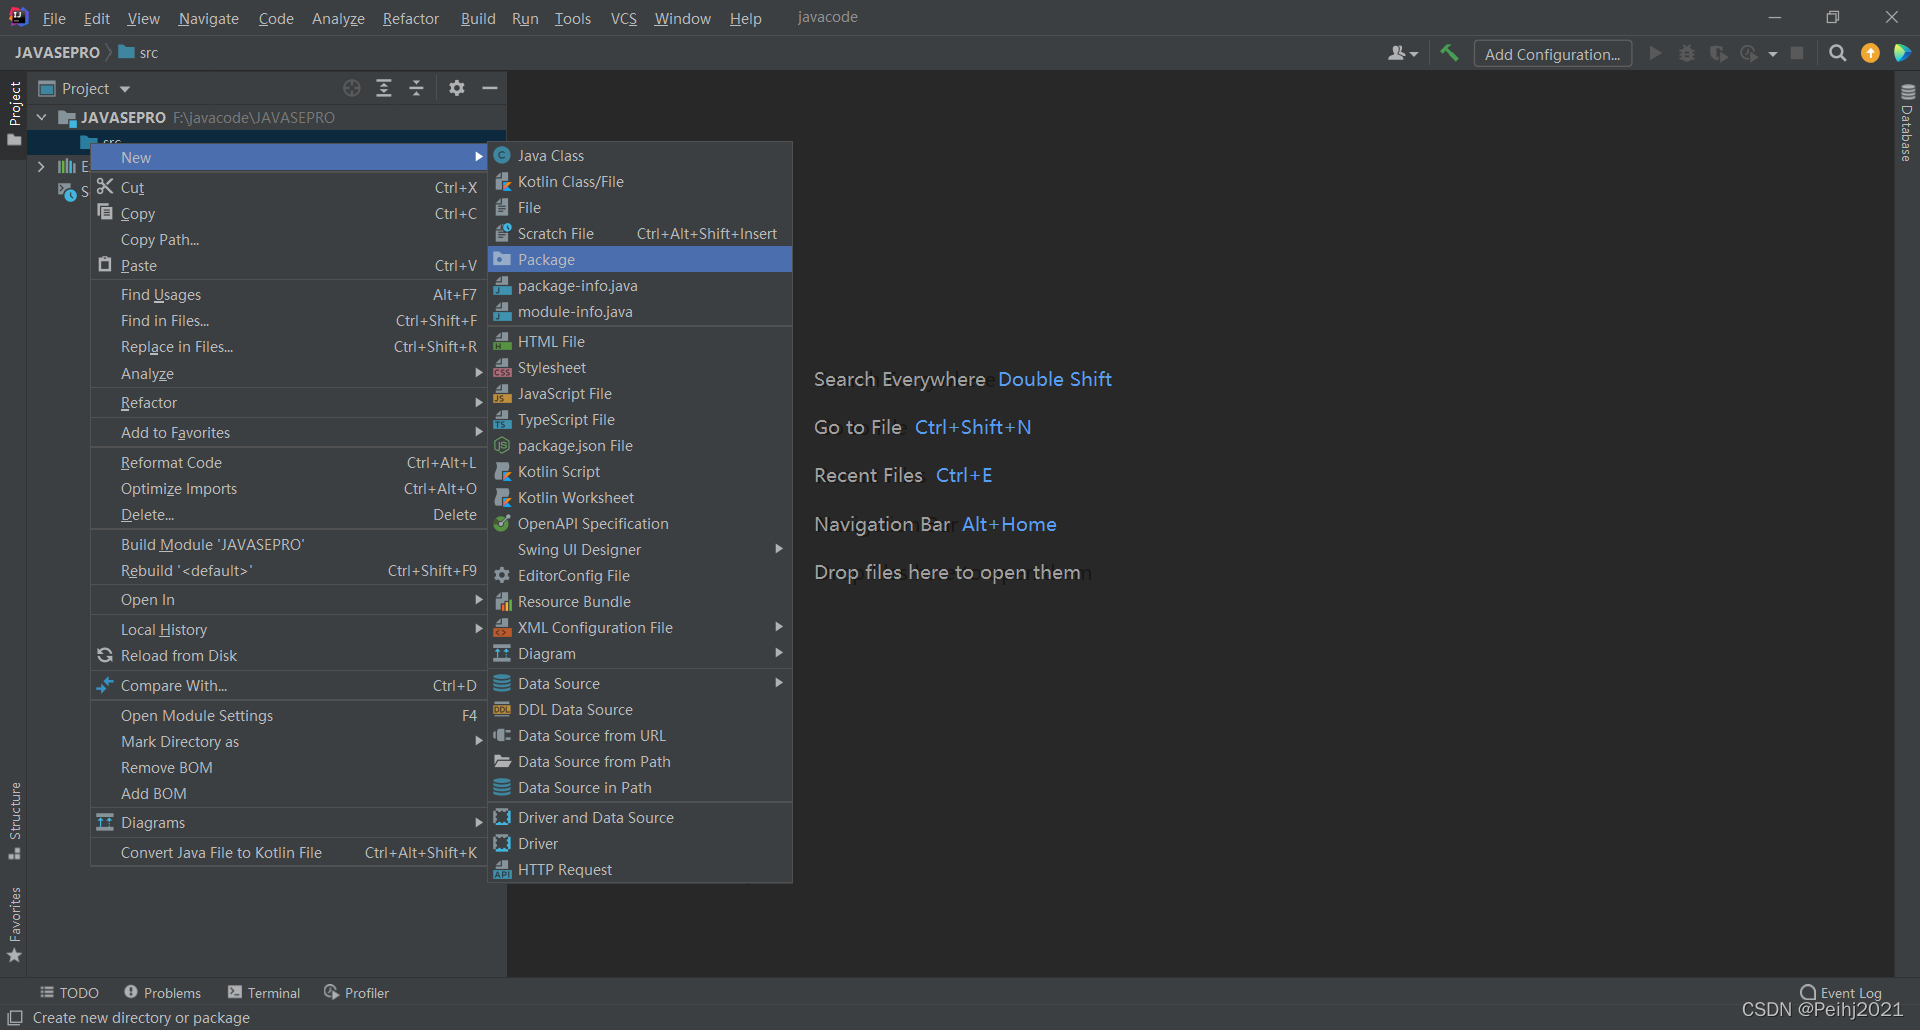Choose Java Class from the New submenu

[640, 156]
